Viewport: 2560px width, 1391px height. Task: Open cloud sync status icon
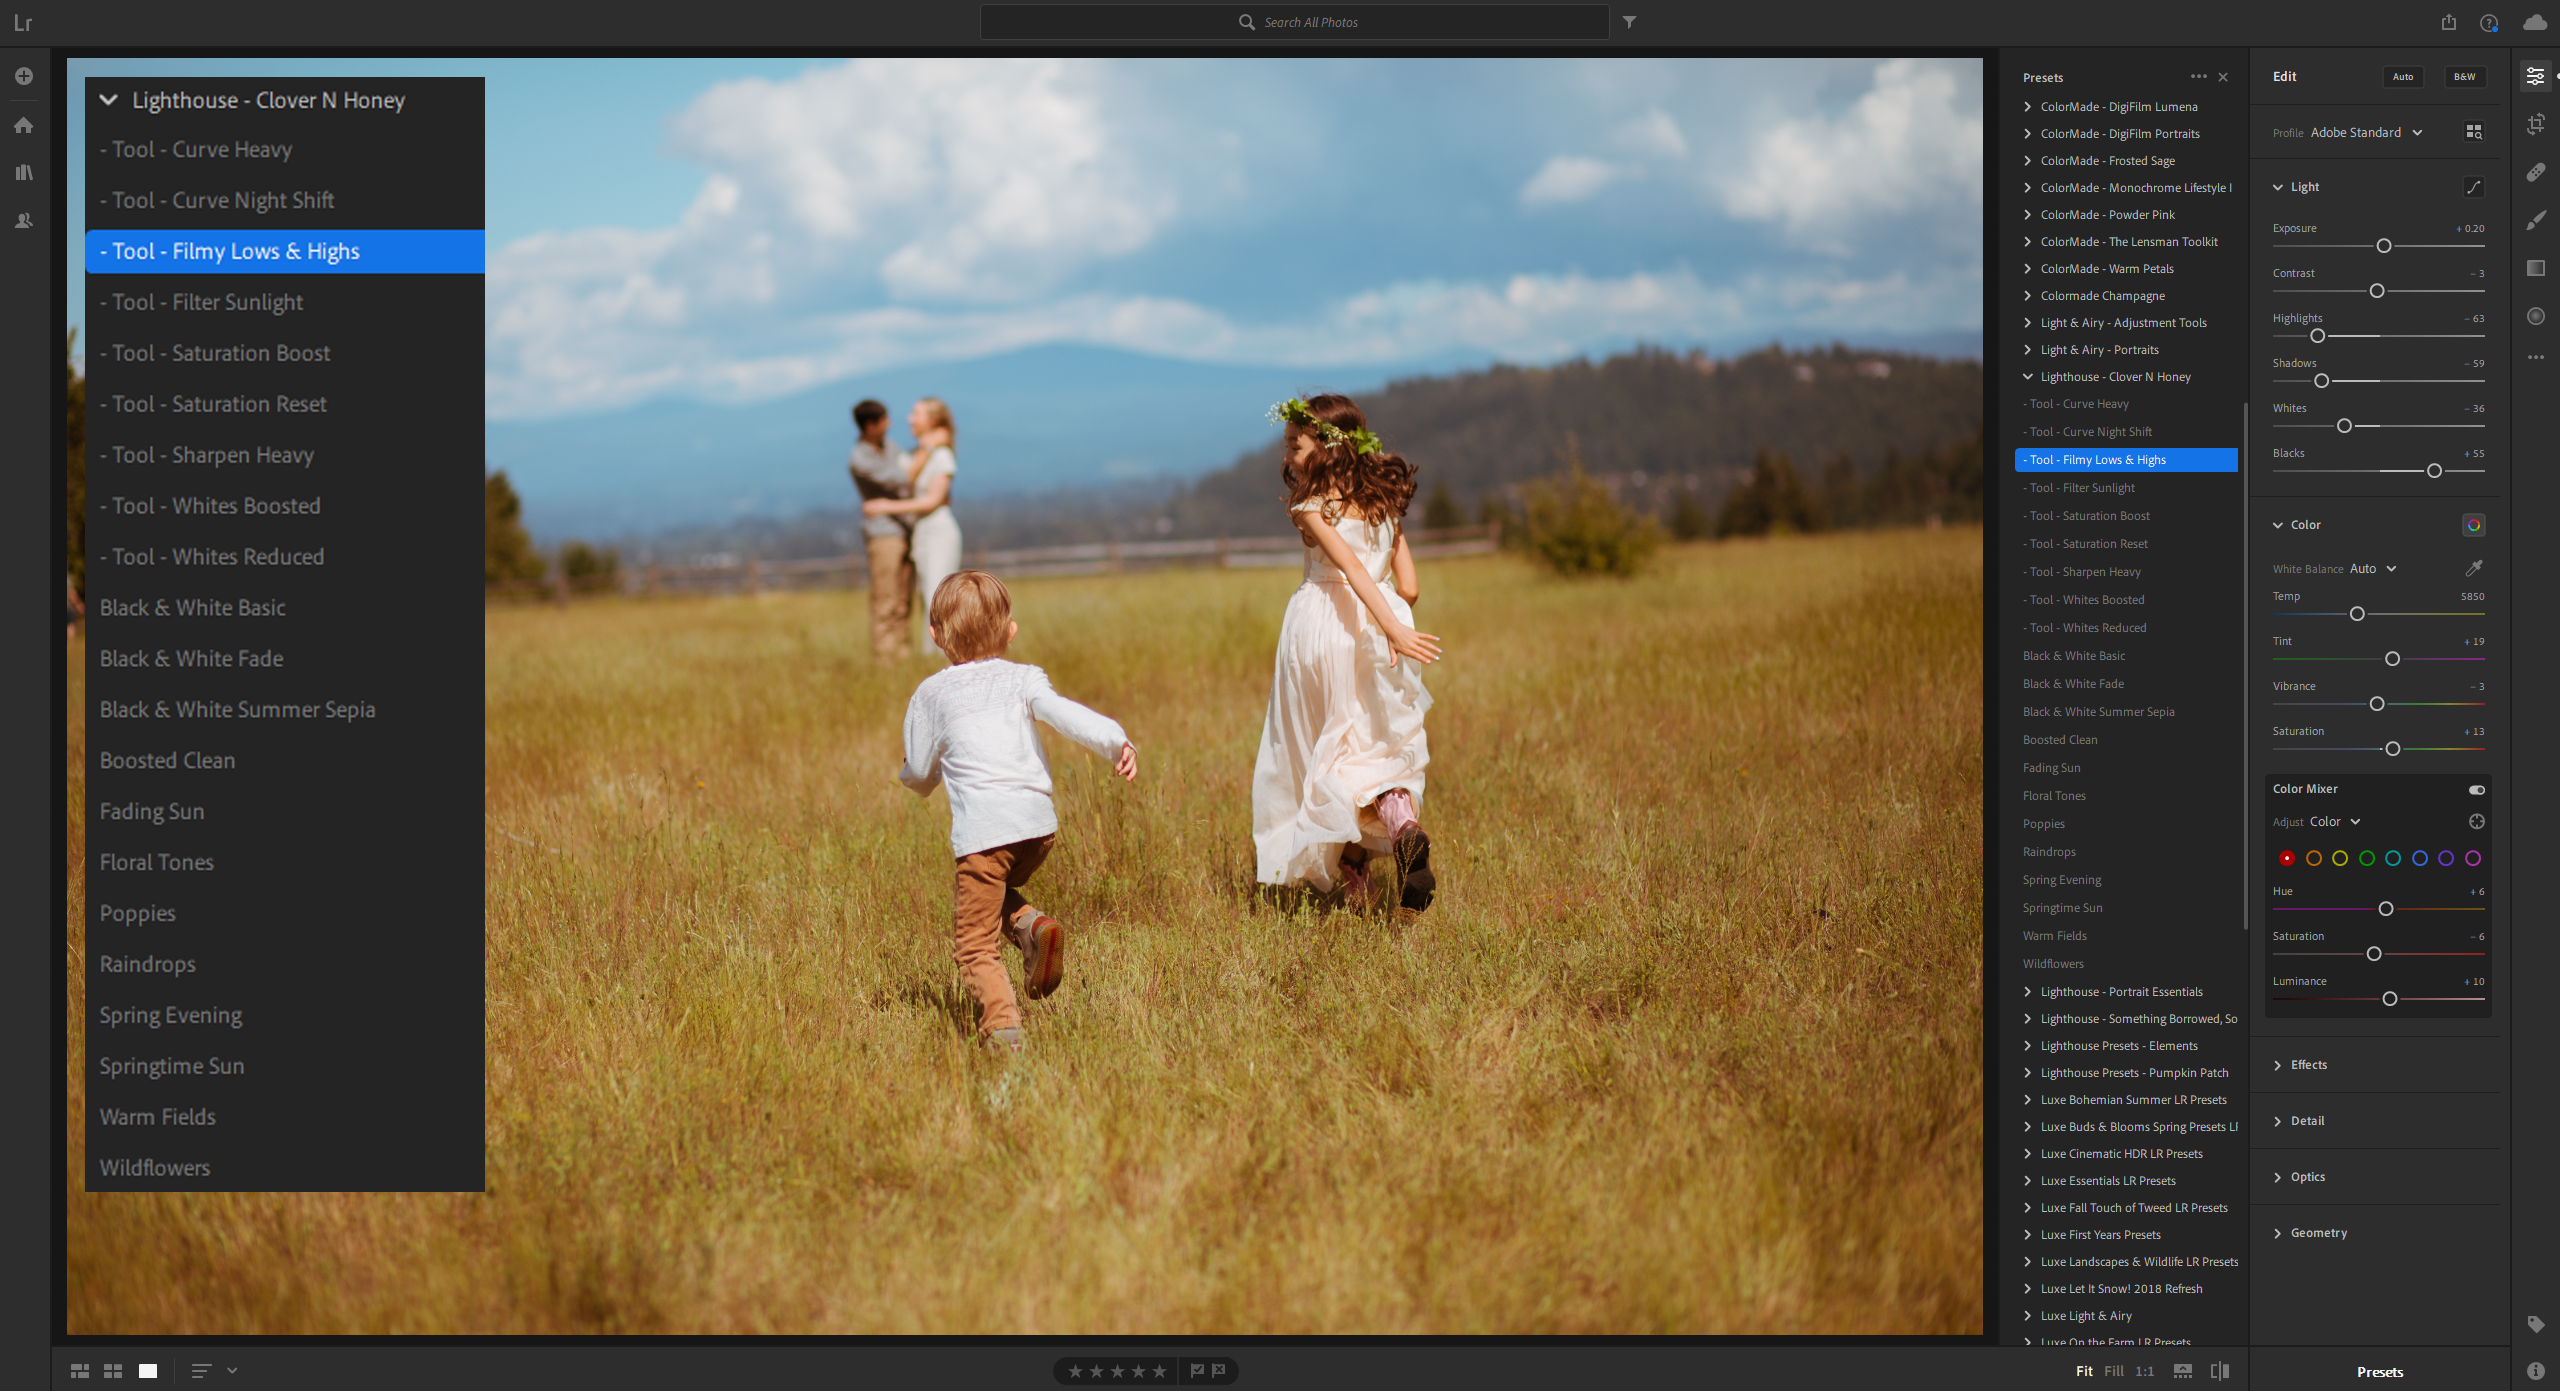point(2535,22)
